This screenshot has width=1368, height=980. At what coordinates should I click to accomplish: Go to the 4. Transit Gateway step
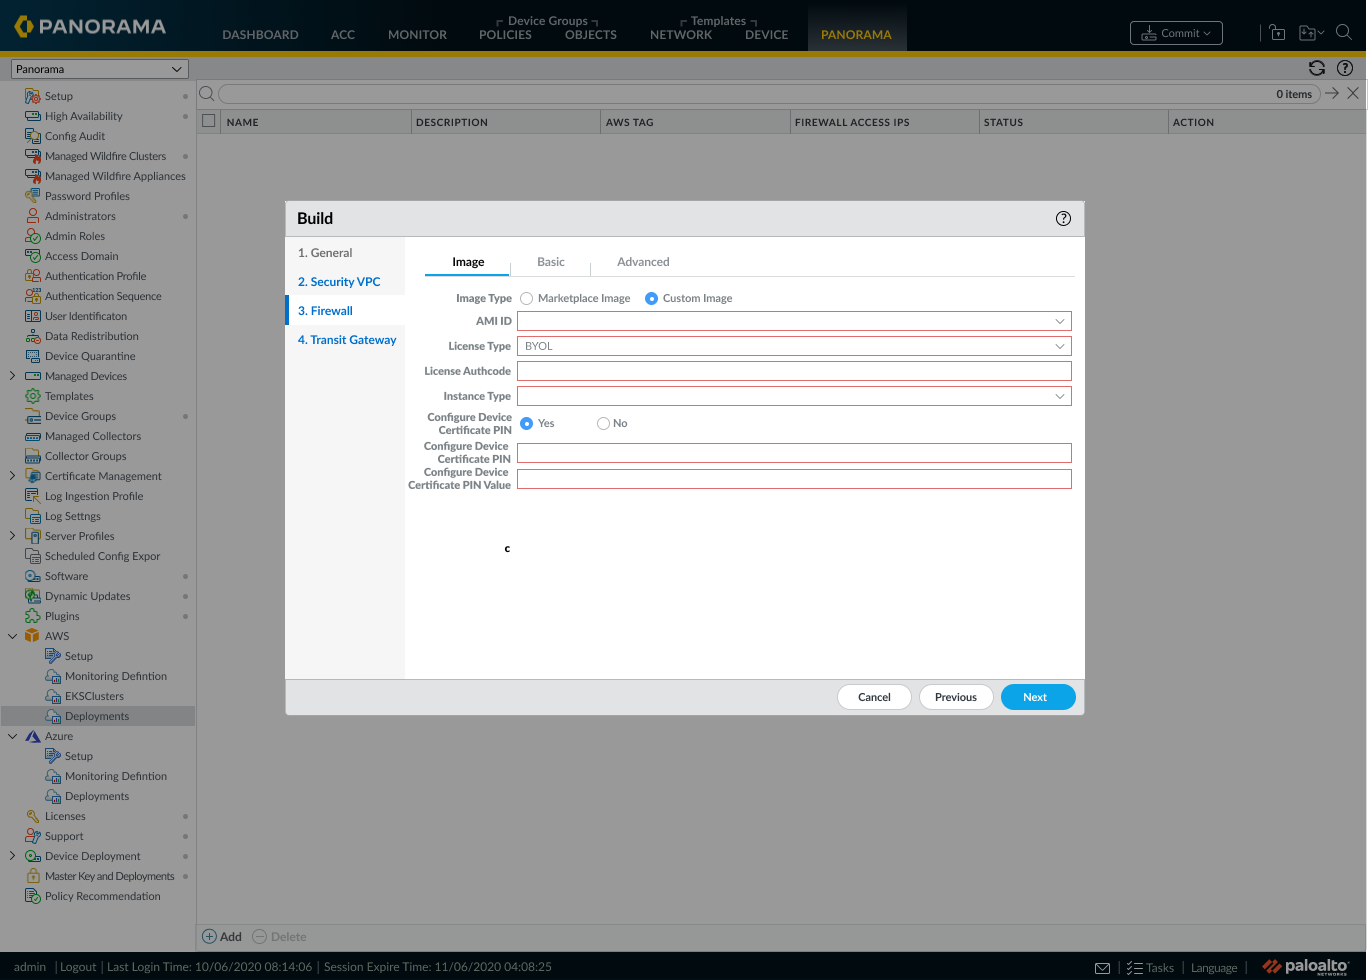(x=347, y=340)
